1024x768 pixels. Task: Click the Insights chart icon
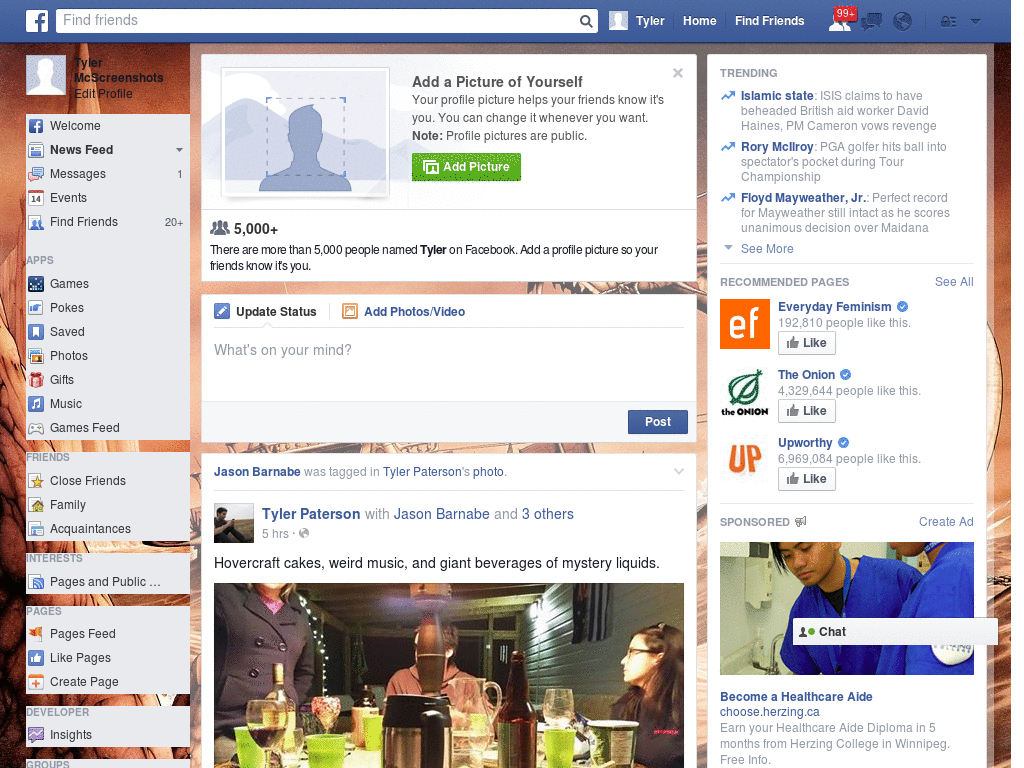[36, 735]
